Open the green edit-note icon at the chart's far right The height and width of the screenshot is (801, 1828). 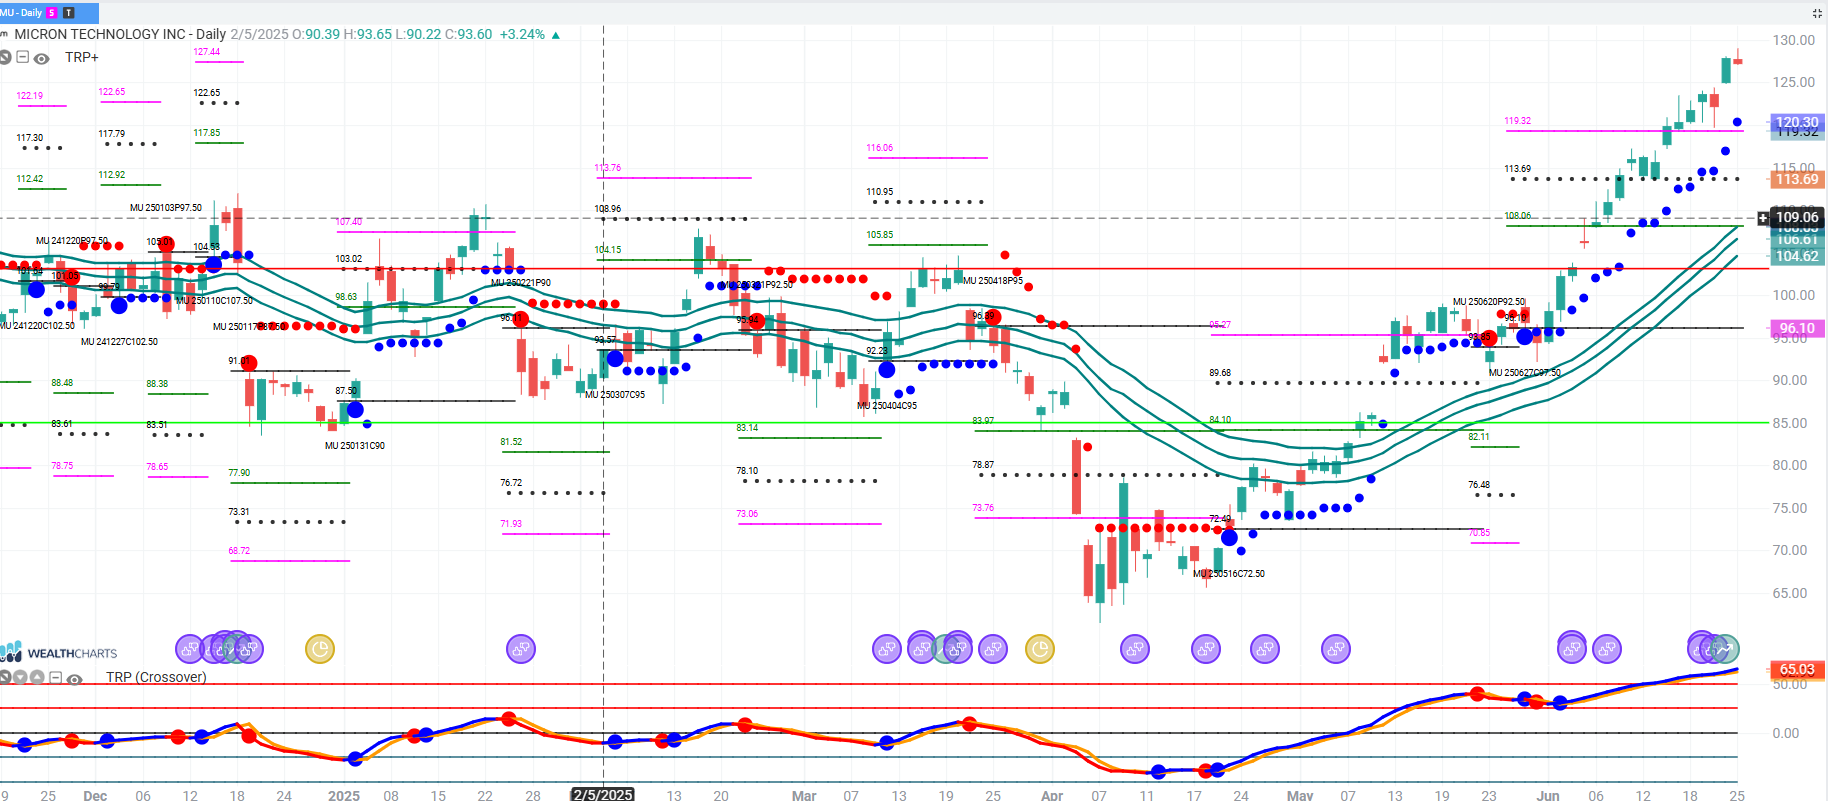coord(1725,649)
